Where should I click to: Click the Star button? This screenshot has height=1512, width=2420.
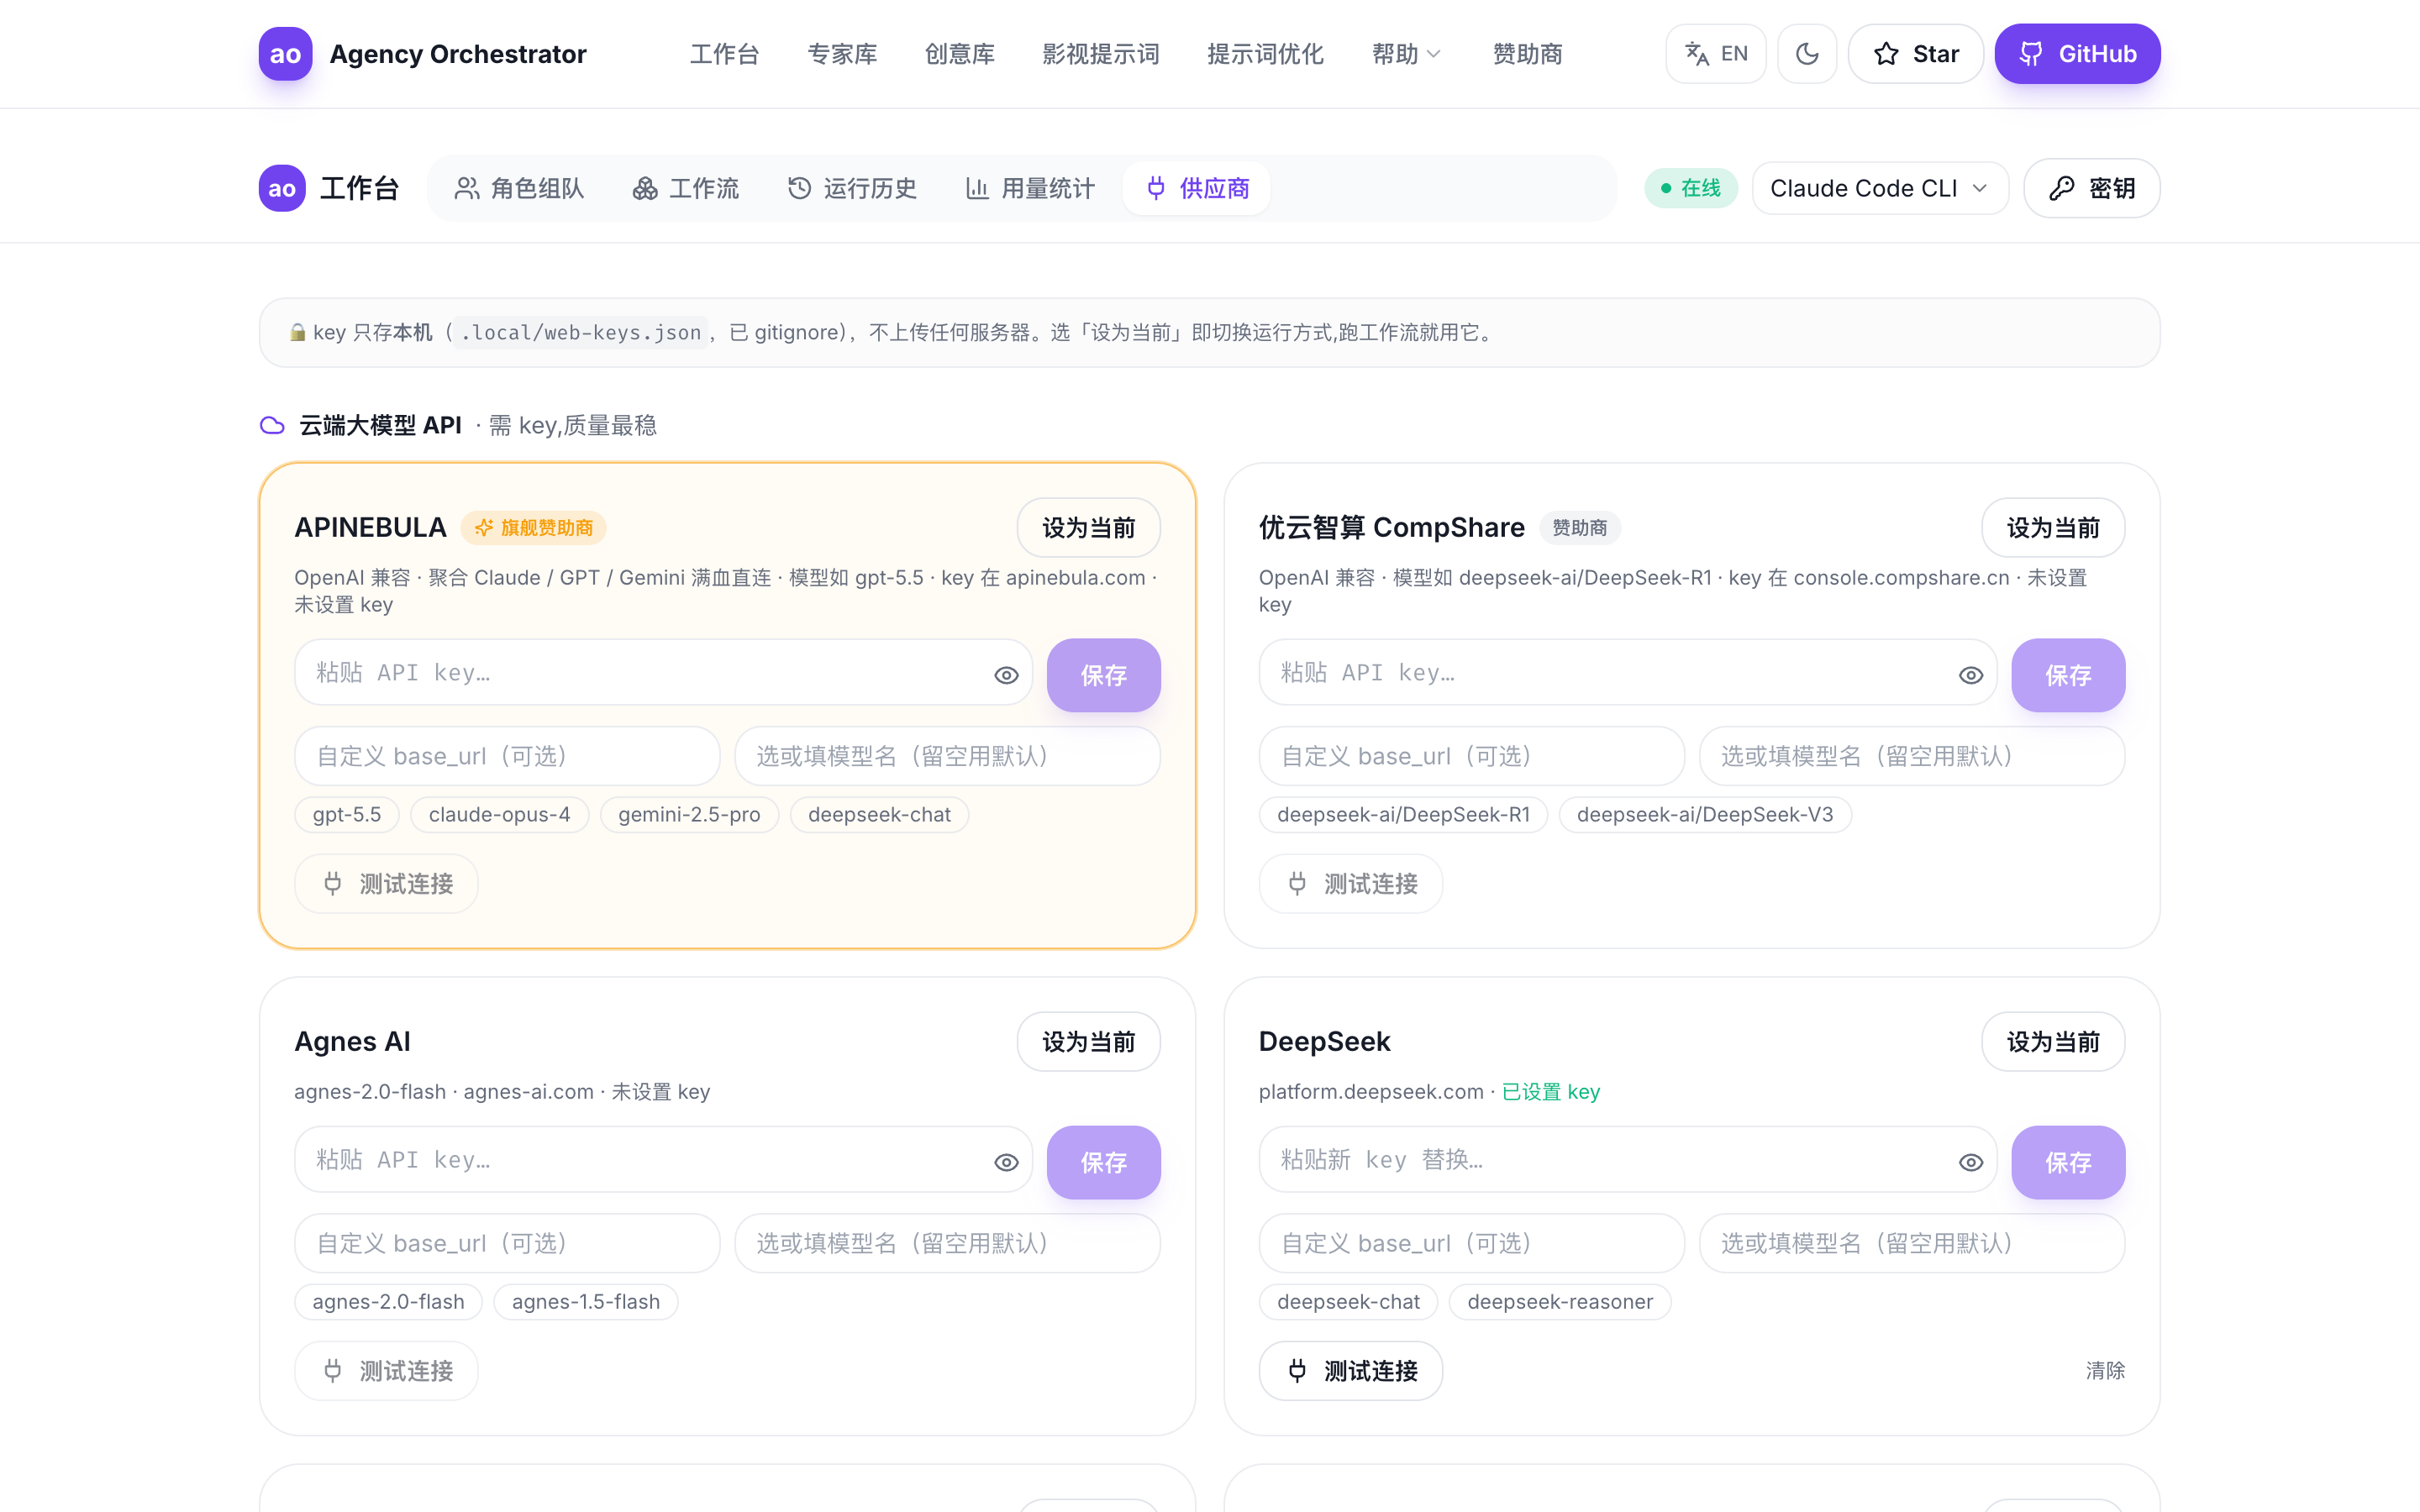pos(1915,54)
